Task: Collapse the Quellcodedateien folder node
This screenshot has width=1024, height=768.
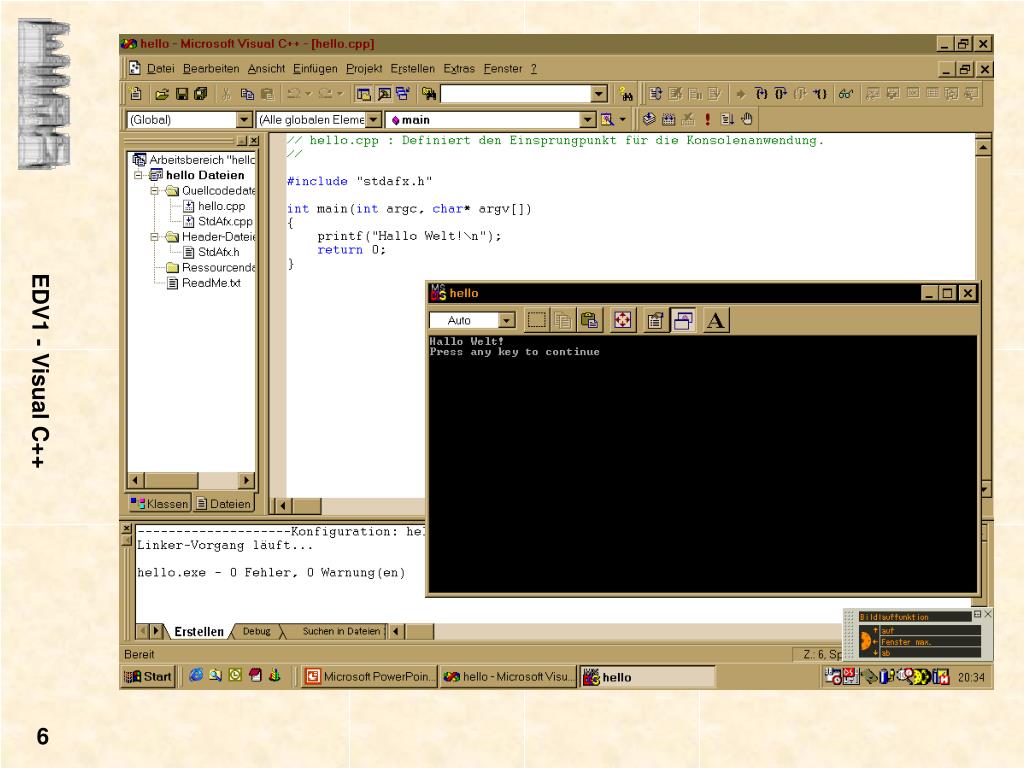Action: pos(155,191)
